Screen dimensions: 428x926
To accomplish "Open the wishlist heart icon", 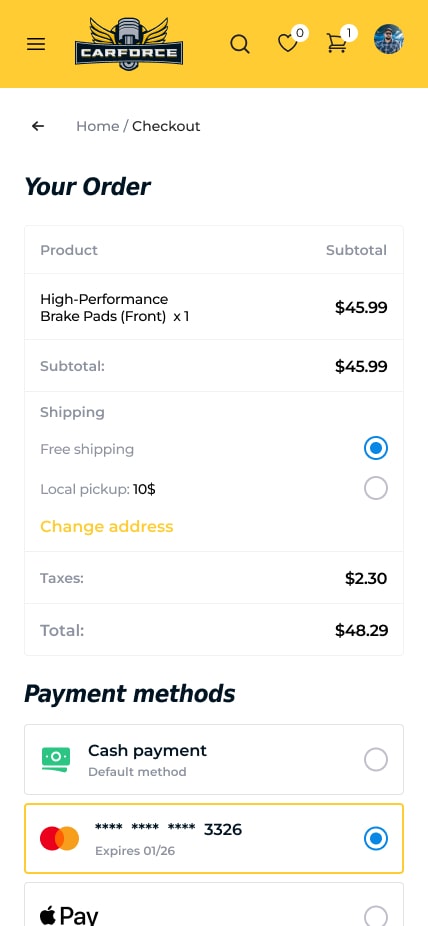I will coord(287,43).
